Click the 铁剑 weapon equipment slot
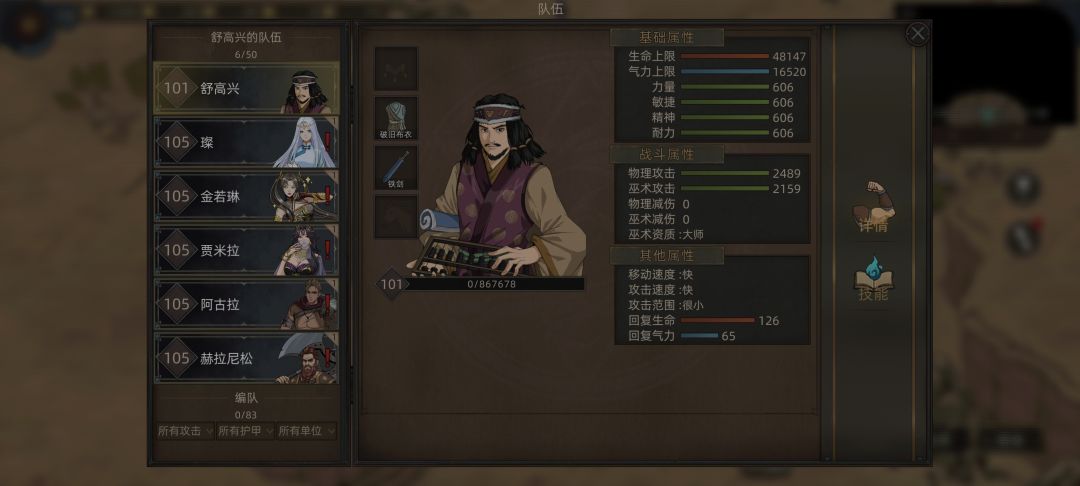The height and width of the screenshot is (486, 1080). [396, 168]
